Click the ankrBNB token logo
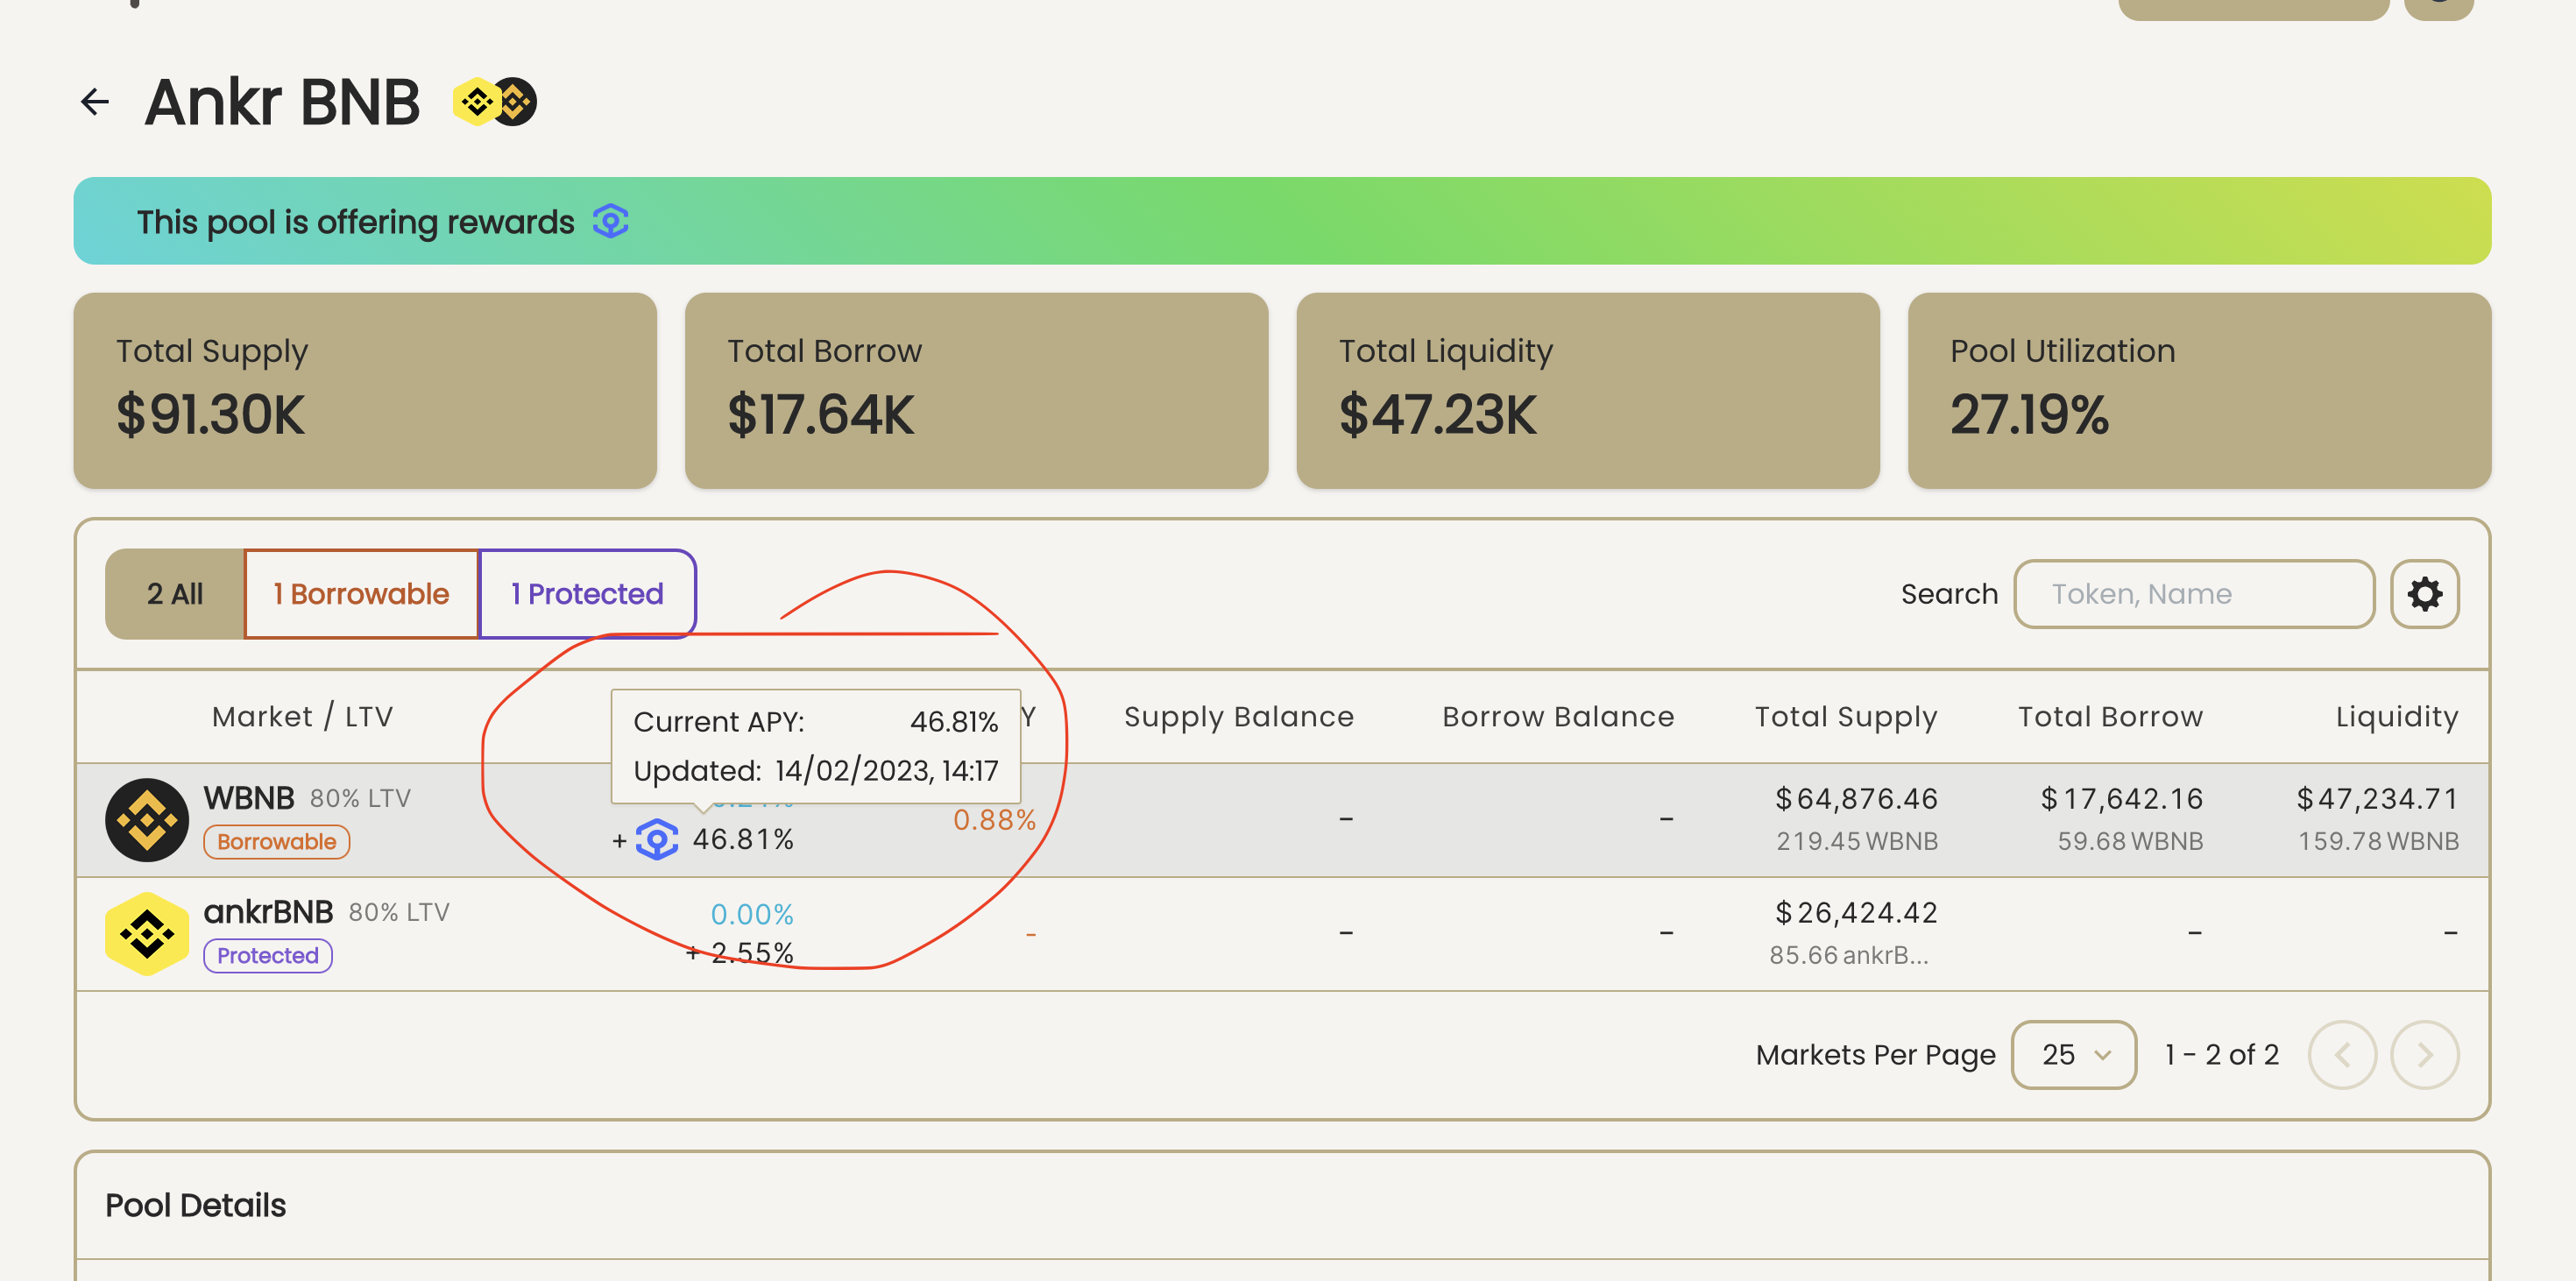Screen dimensions: 2576x1281 click(x=146, y=932)
